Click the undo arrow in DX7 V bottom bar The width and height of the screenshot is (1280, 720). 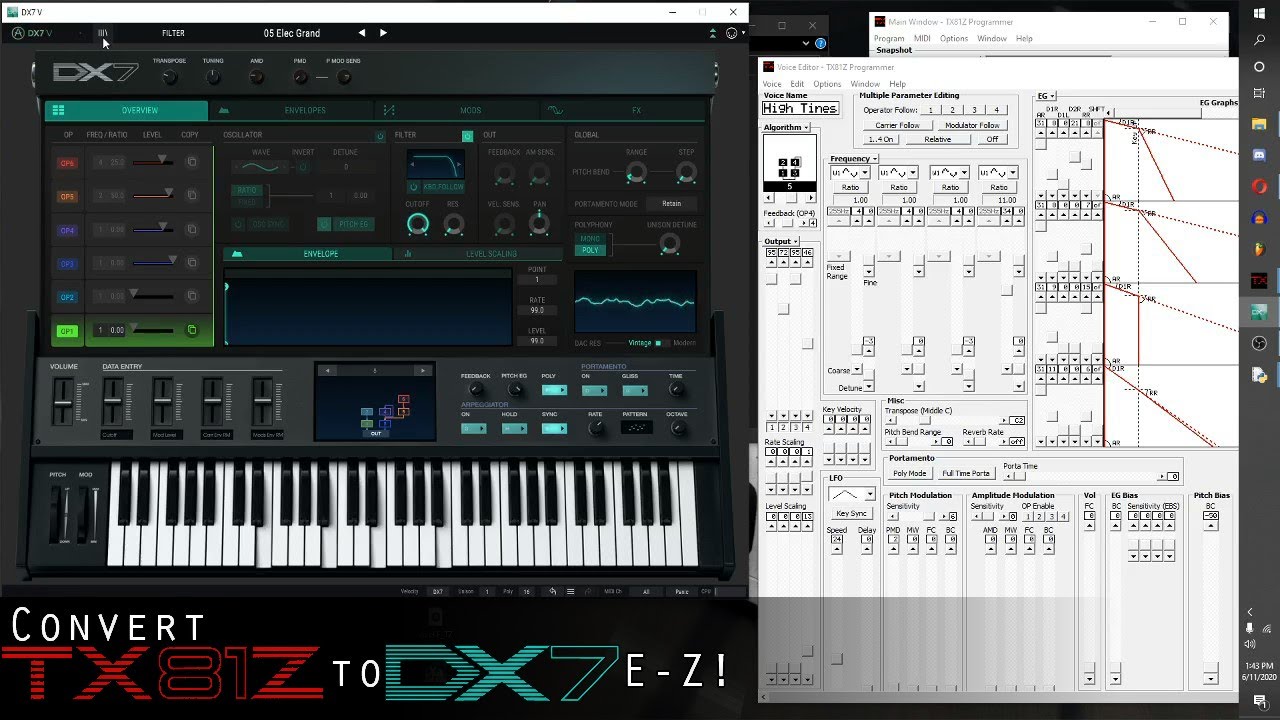pos(553,591)
